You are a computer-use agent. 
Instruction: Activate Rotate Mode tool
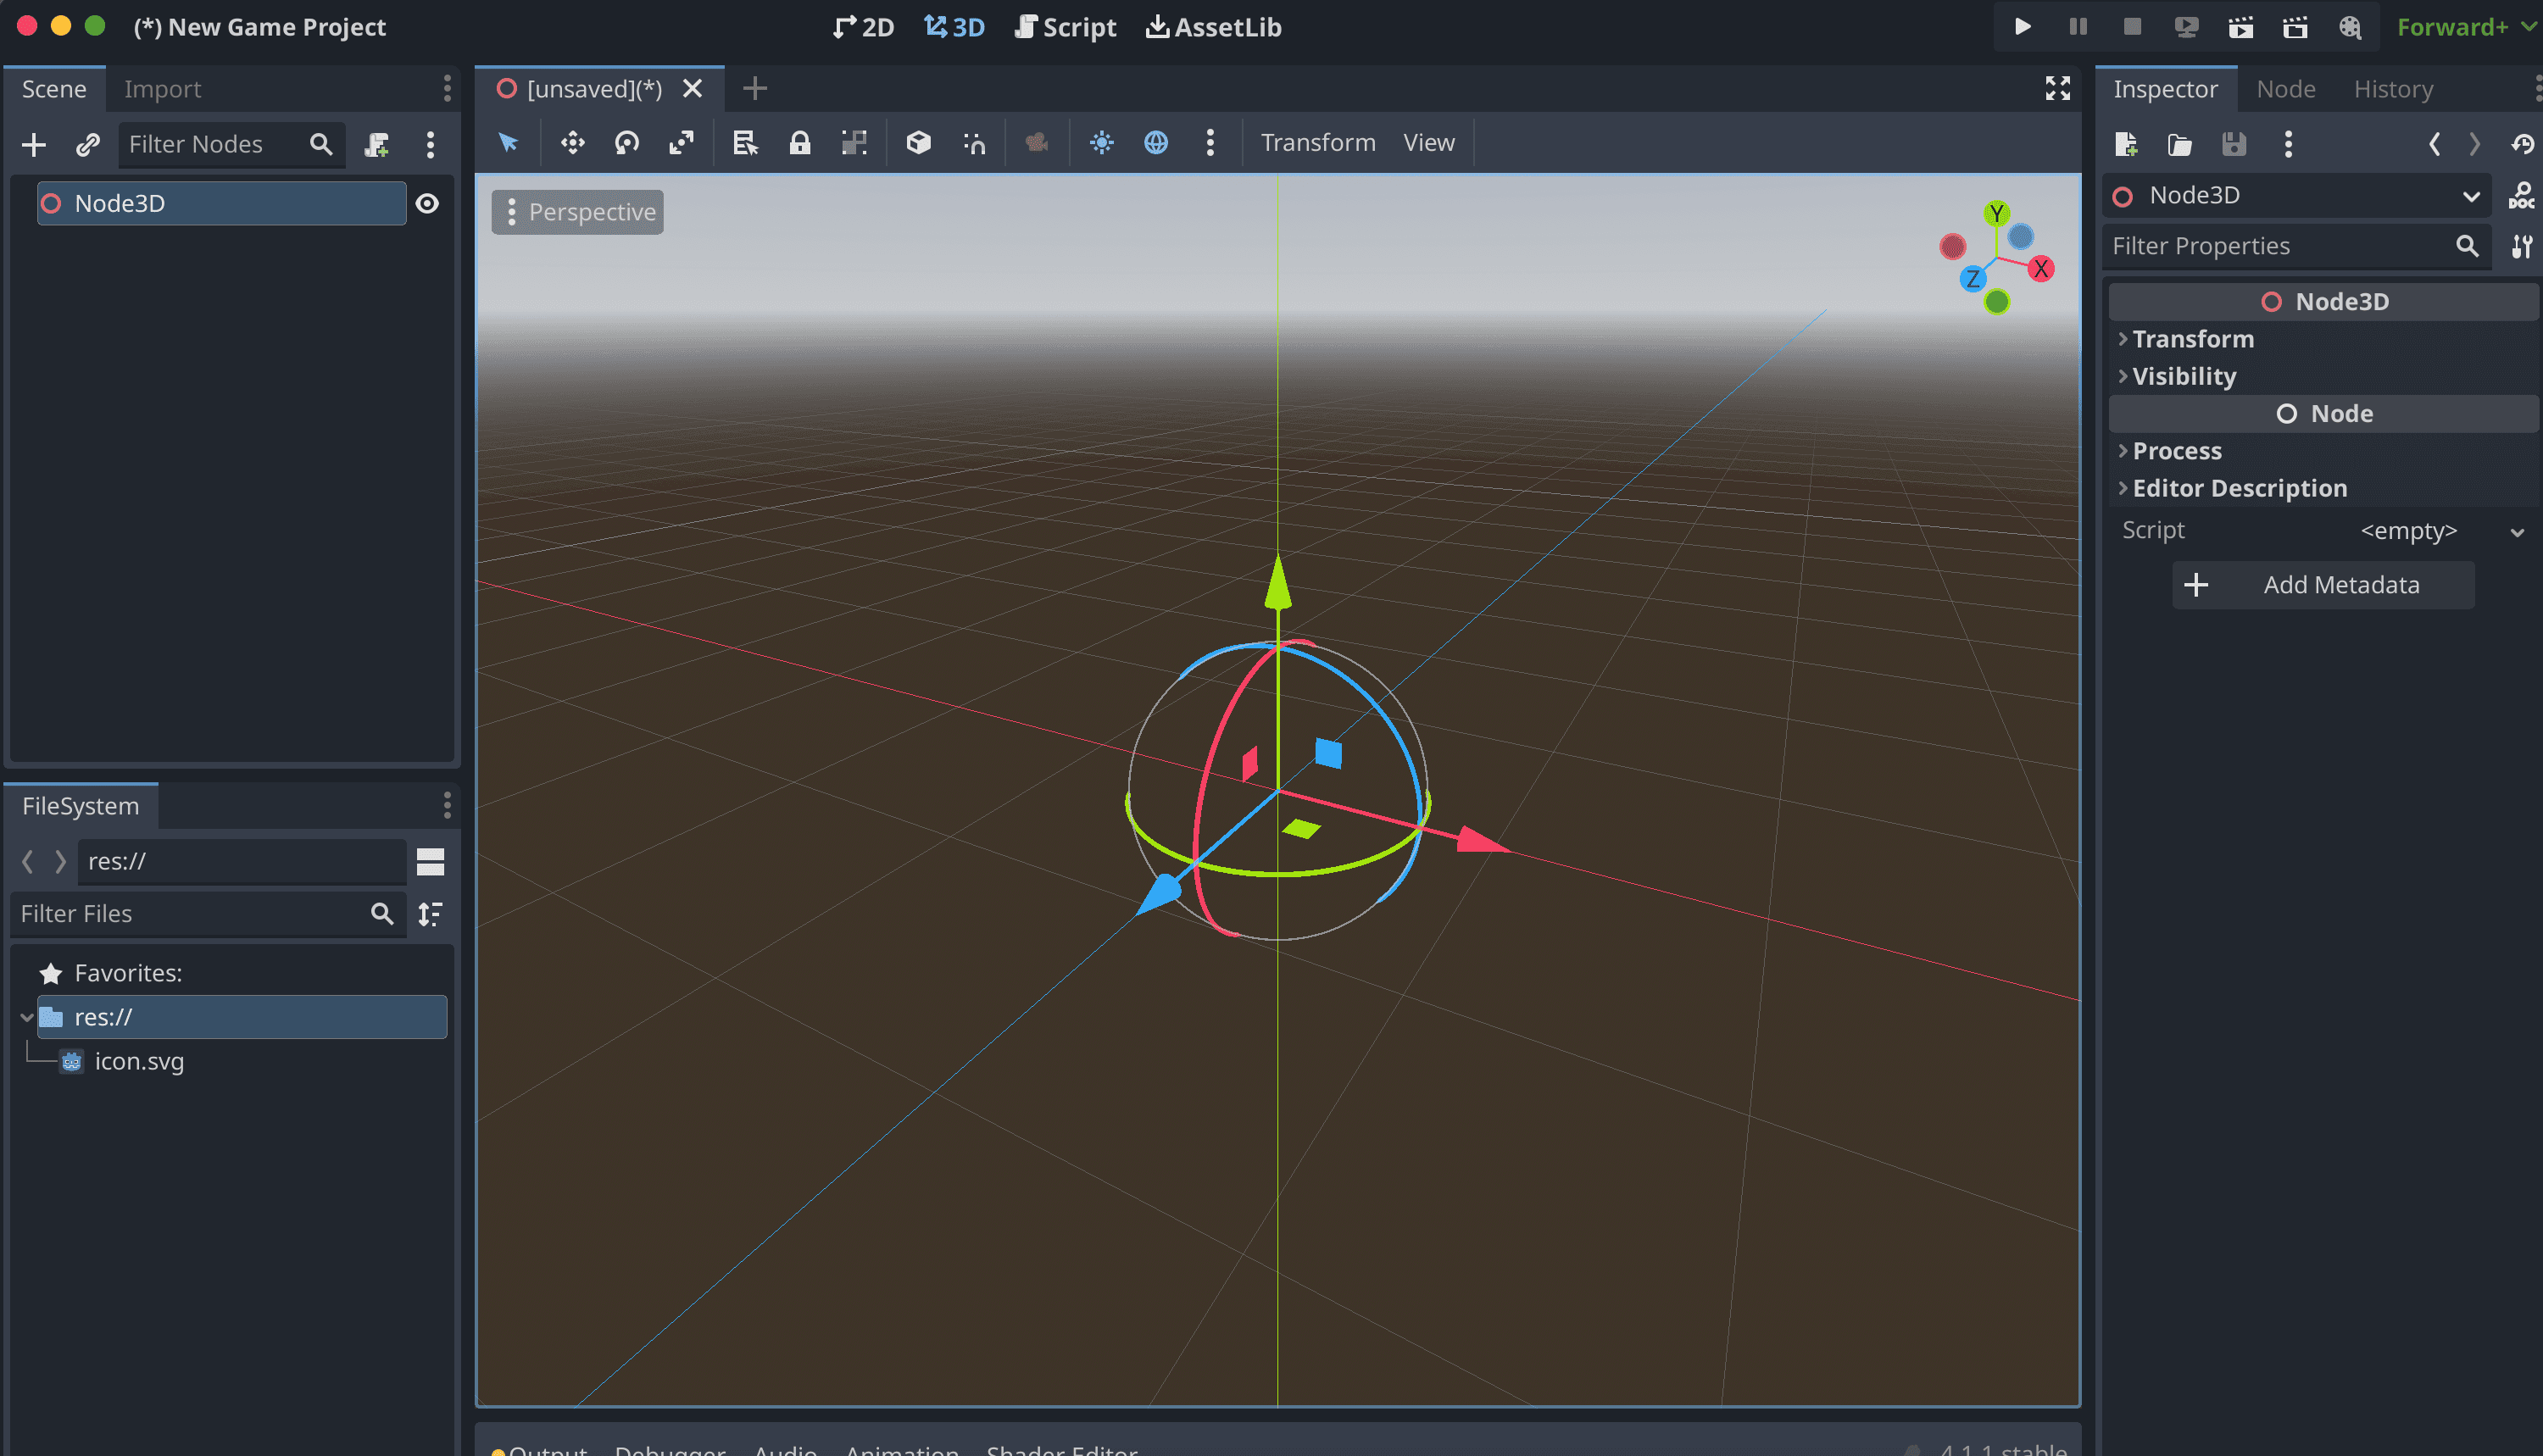pyautogui.click(x=627, y=143)
